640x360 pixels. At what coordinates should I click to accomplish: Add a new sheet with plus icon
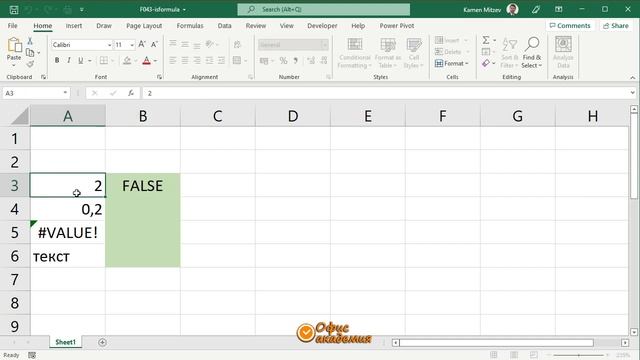click(102, 342)
